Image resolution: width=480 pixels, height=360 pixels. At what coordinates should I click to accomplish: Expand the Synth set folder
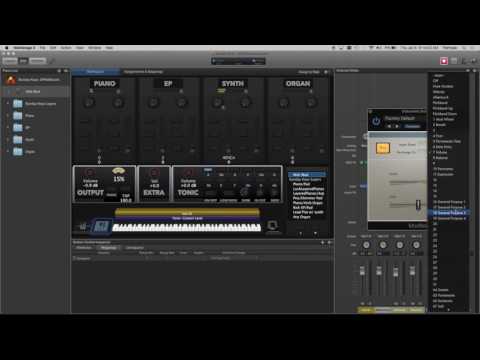click(8, 140)
